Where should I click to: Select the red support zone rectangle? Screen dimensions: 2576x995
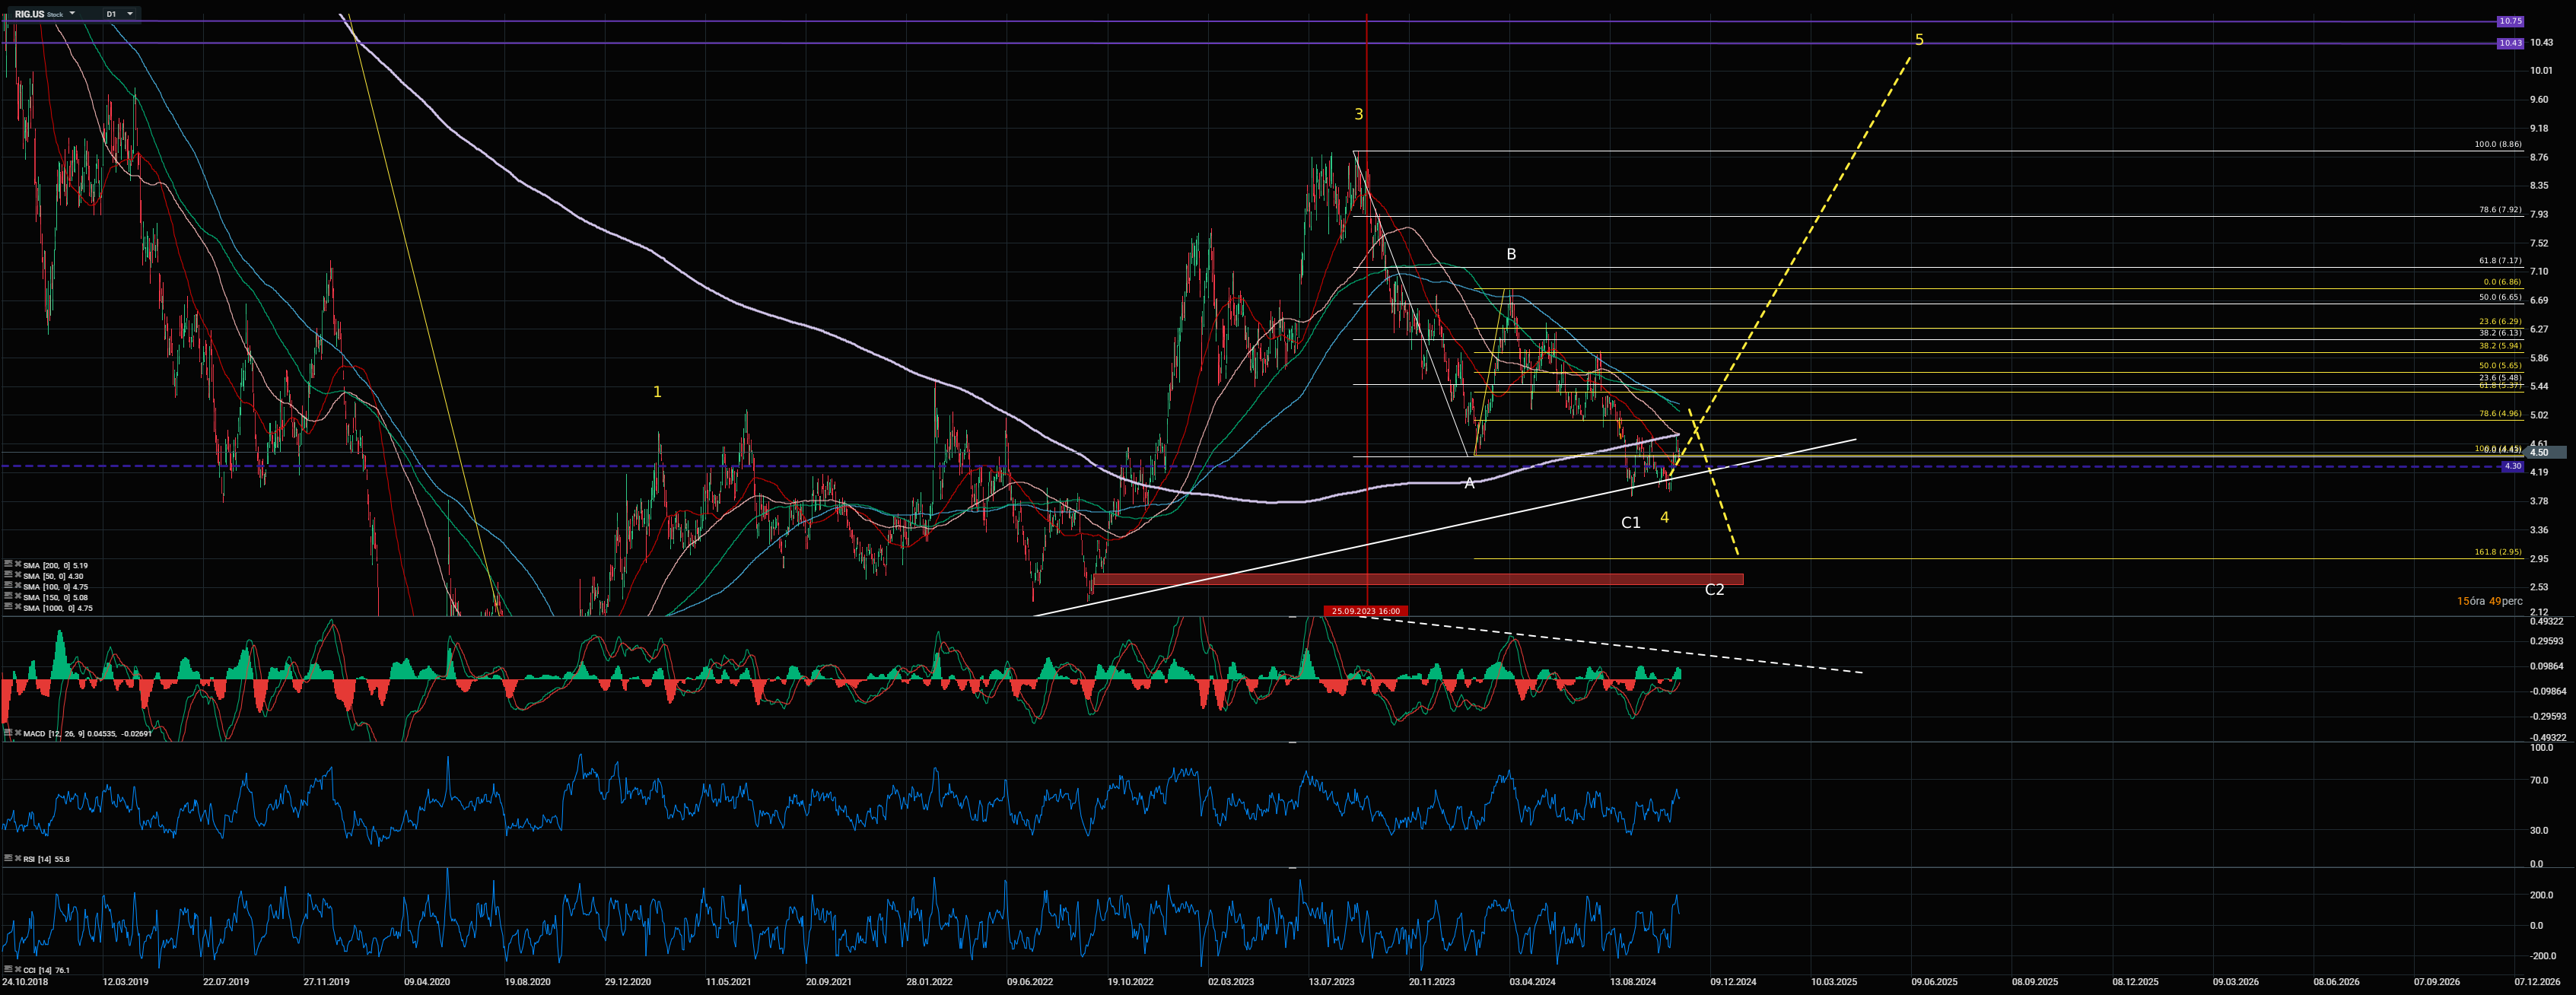coord(1418,579)
